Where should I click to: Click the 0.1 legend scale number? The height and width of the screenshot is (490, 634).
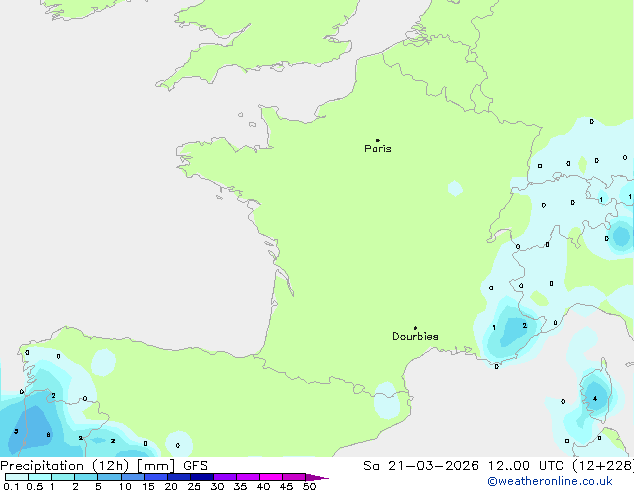point(11,486)
